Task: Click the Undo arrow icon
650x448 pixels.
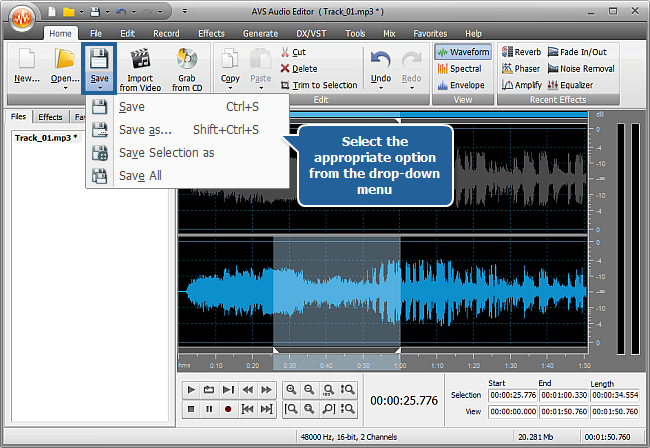Action: (381, 59)
